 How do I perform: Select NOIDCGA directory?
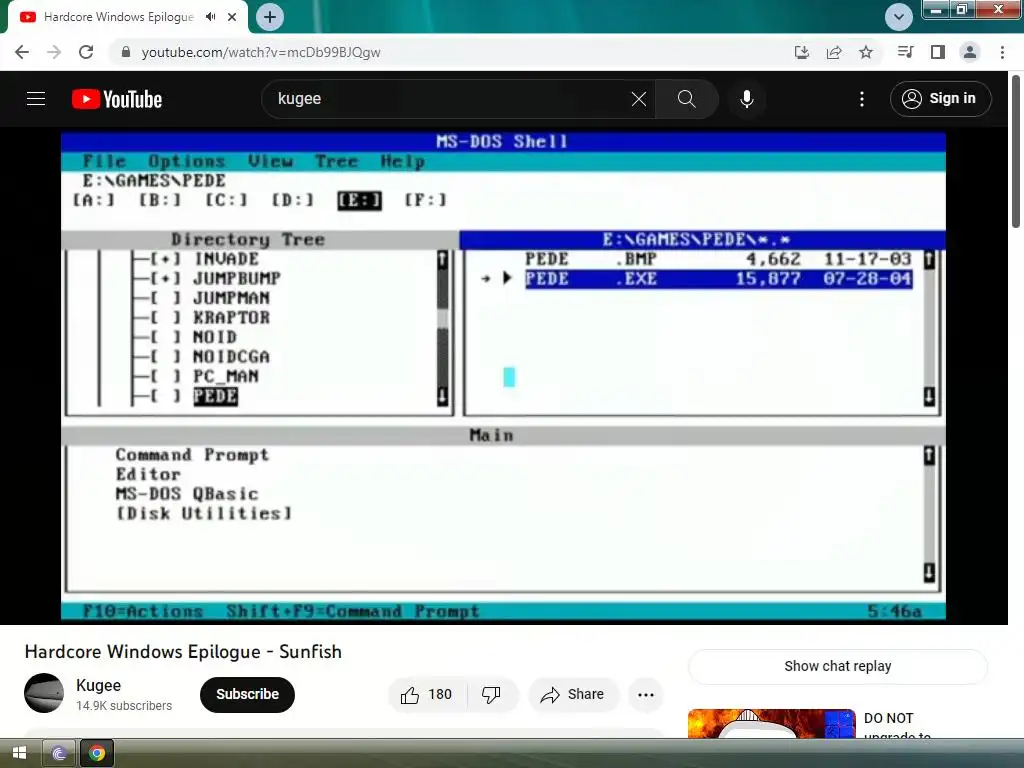click(x=231, y=357)
